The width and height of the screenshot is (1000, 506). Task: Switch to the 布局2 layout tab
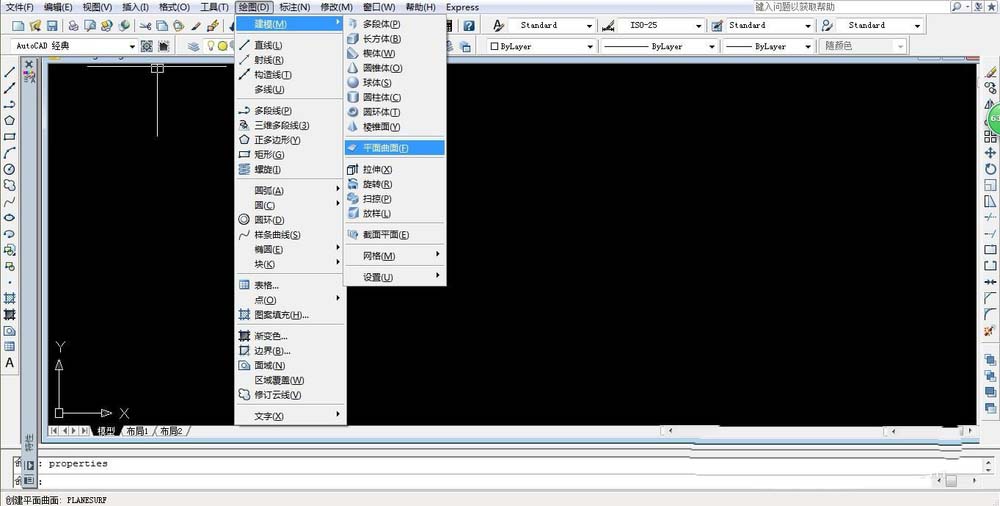171,431
